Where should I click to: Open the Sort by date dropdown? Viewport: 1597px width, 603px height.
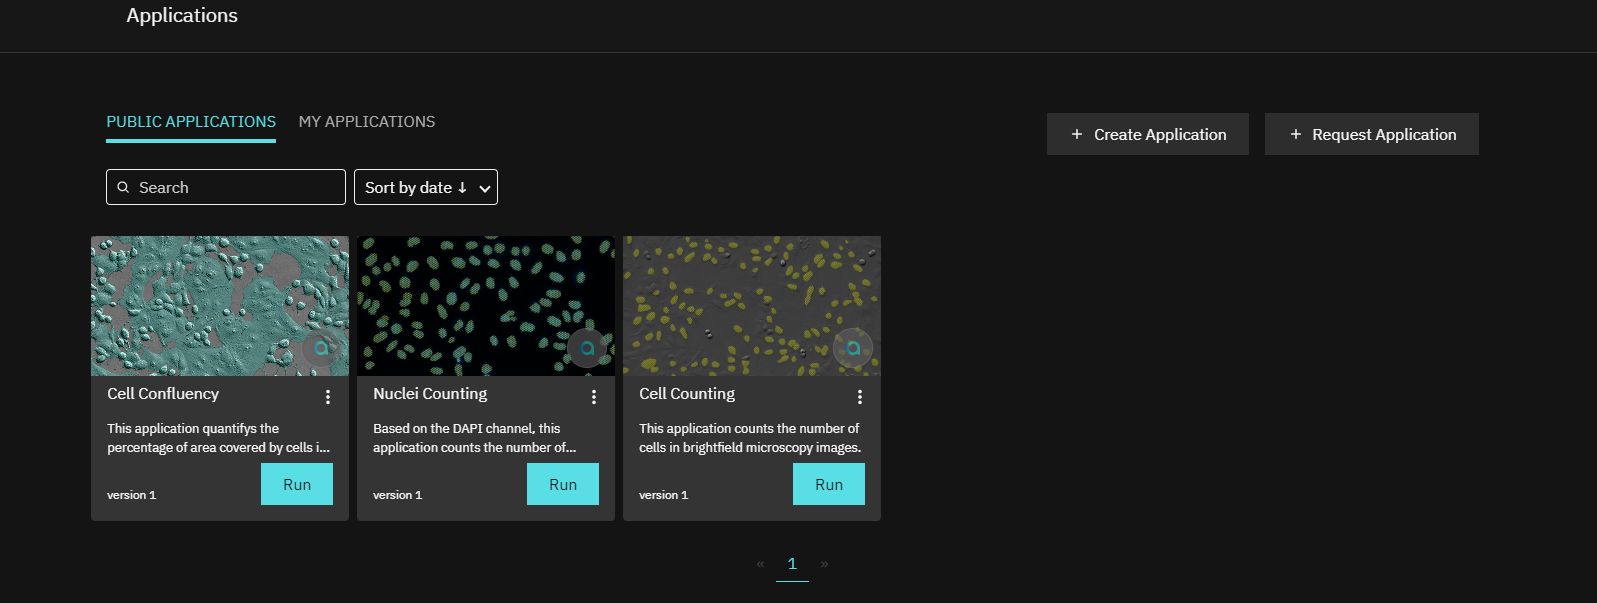click(x=426, y=187)
